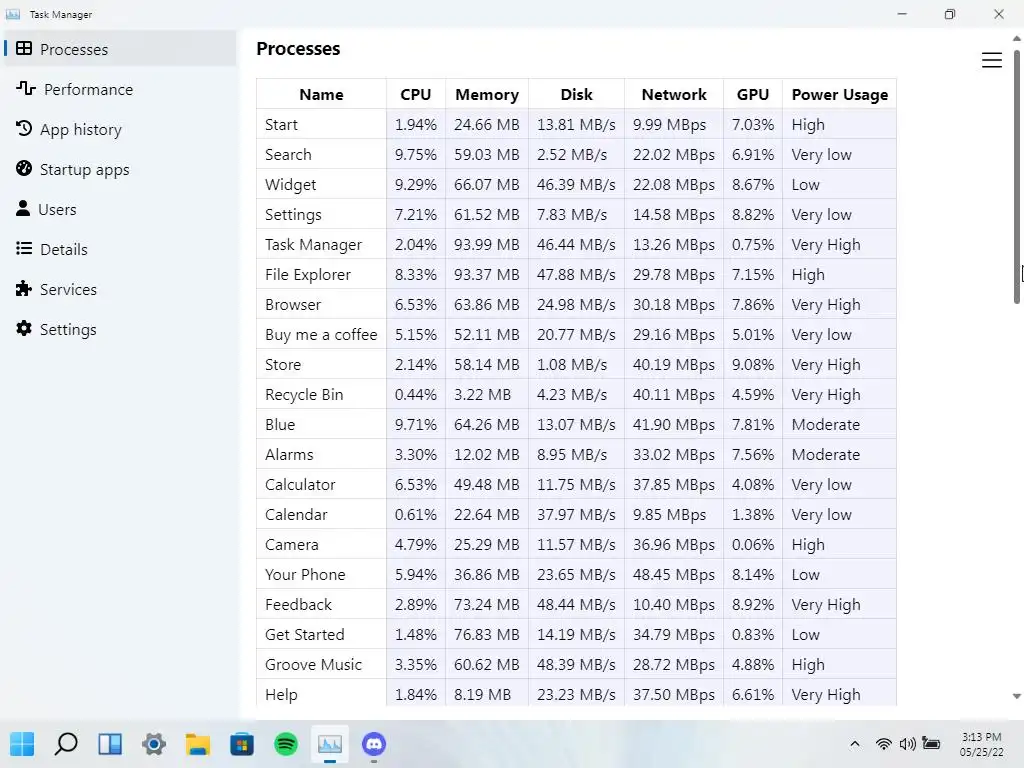Click the App history clock icon

24,129
